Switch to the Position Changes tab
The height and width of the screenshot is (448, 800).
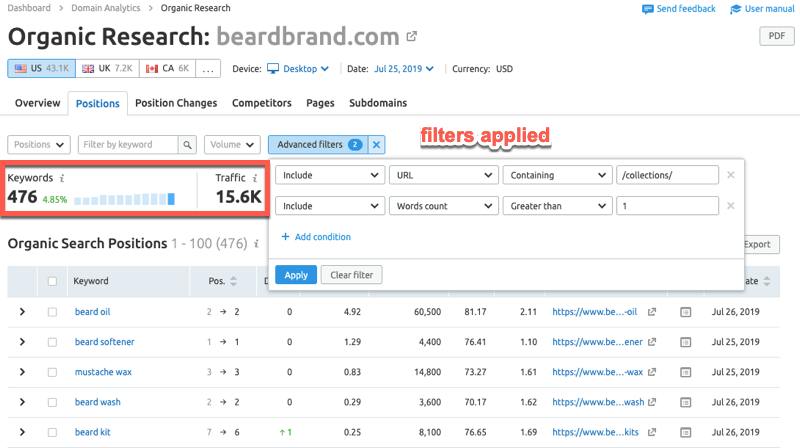[x=175, y=103]
